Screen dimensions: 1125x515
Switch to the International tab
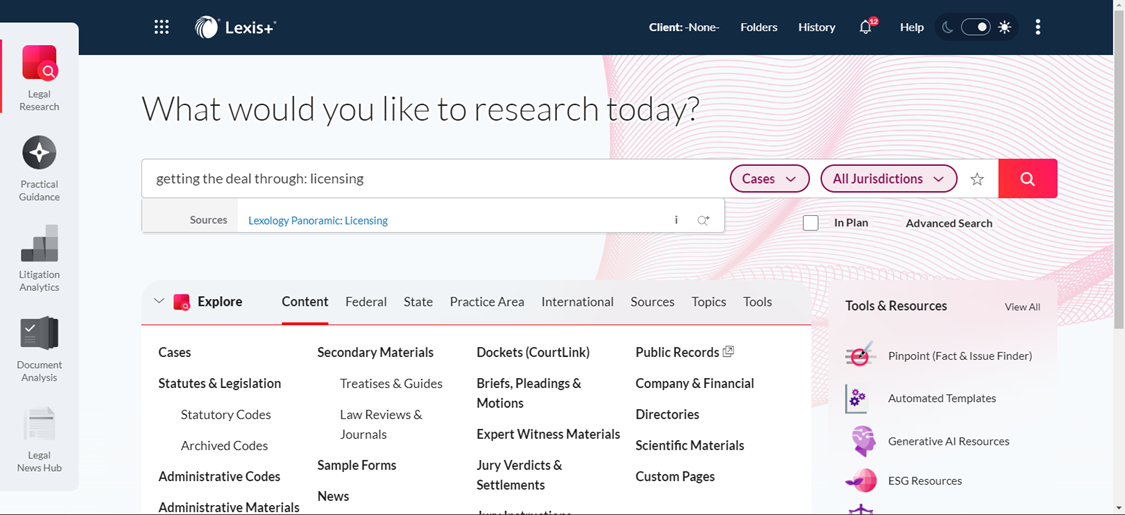(578, 302)
